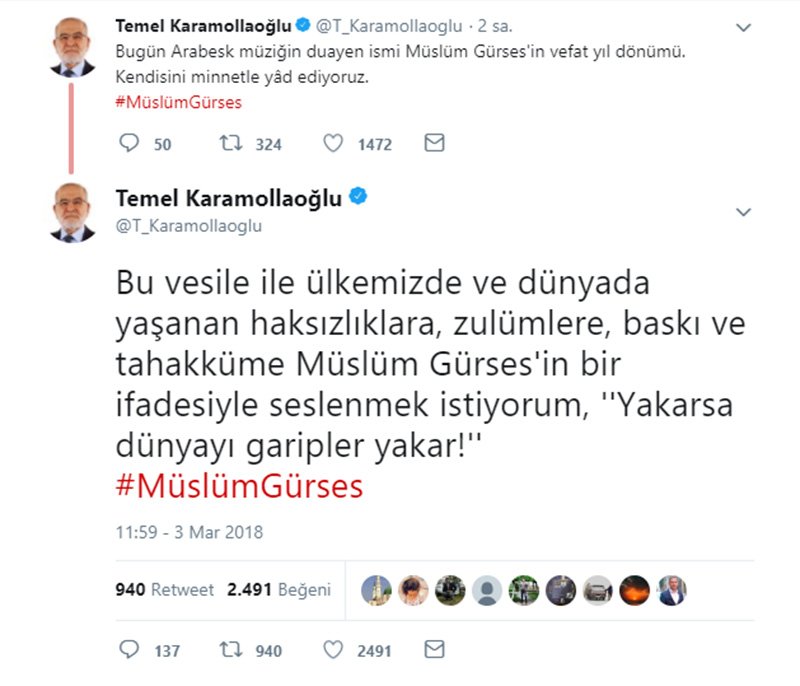Screen dimensions: 800x686
Task: Open the main tweet's chevron dropdown menu
Action: point(743,212)
